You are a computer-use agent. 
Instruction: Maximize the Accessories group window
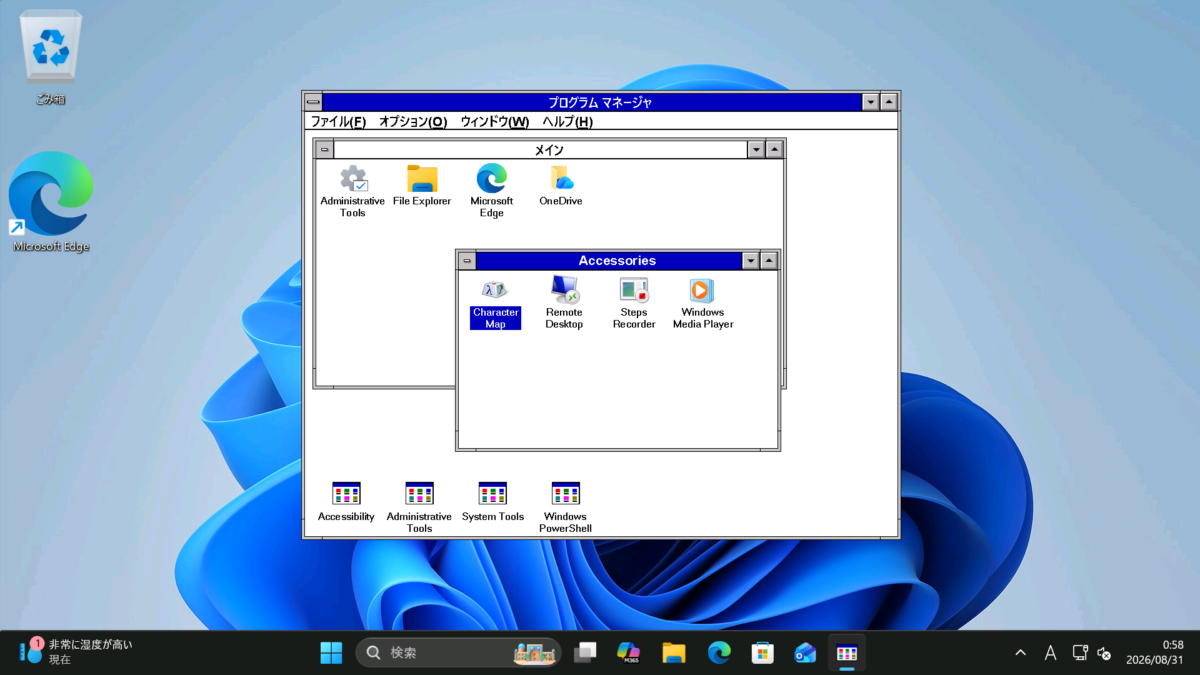click(769, 261)
